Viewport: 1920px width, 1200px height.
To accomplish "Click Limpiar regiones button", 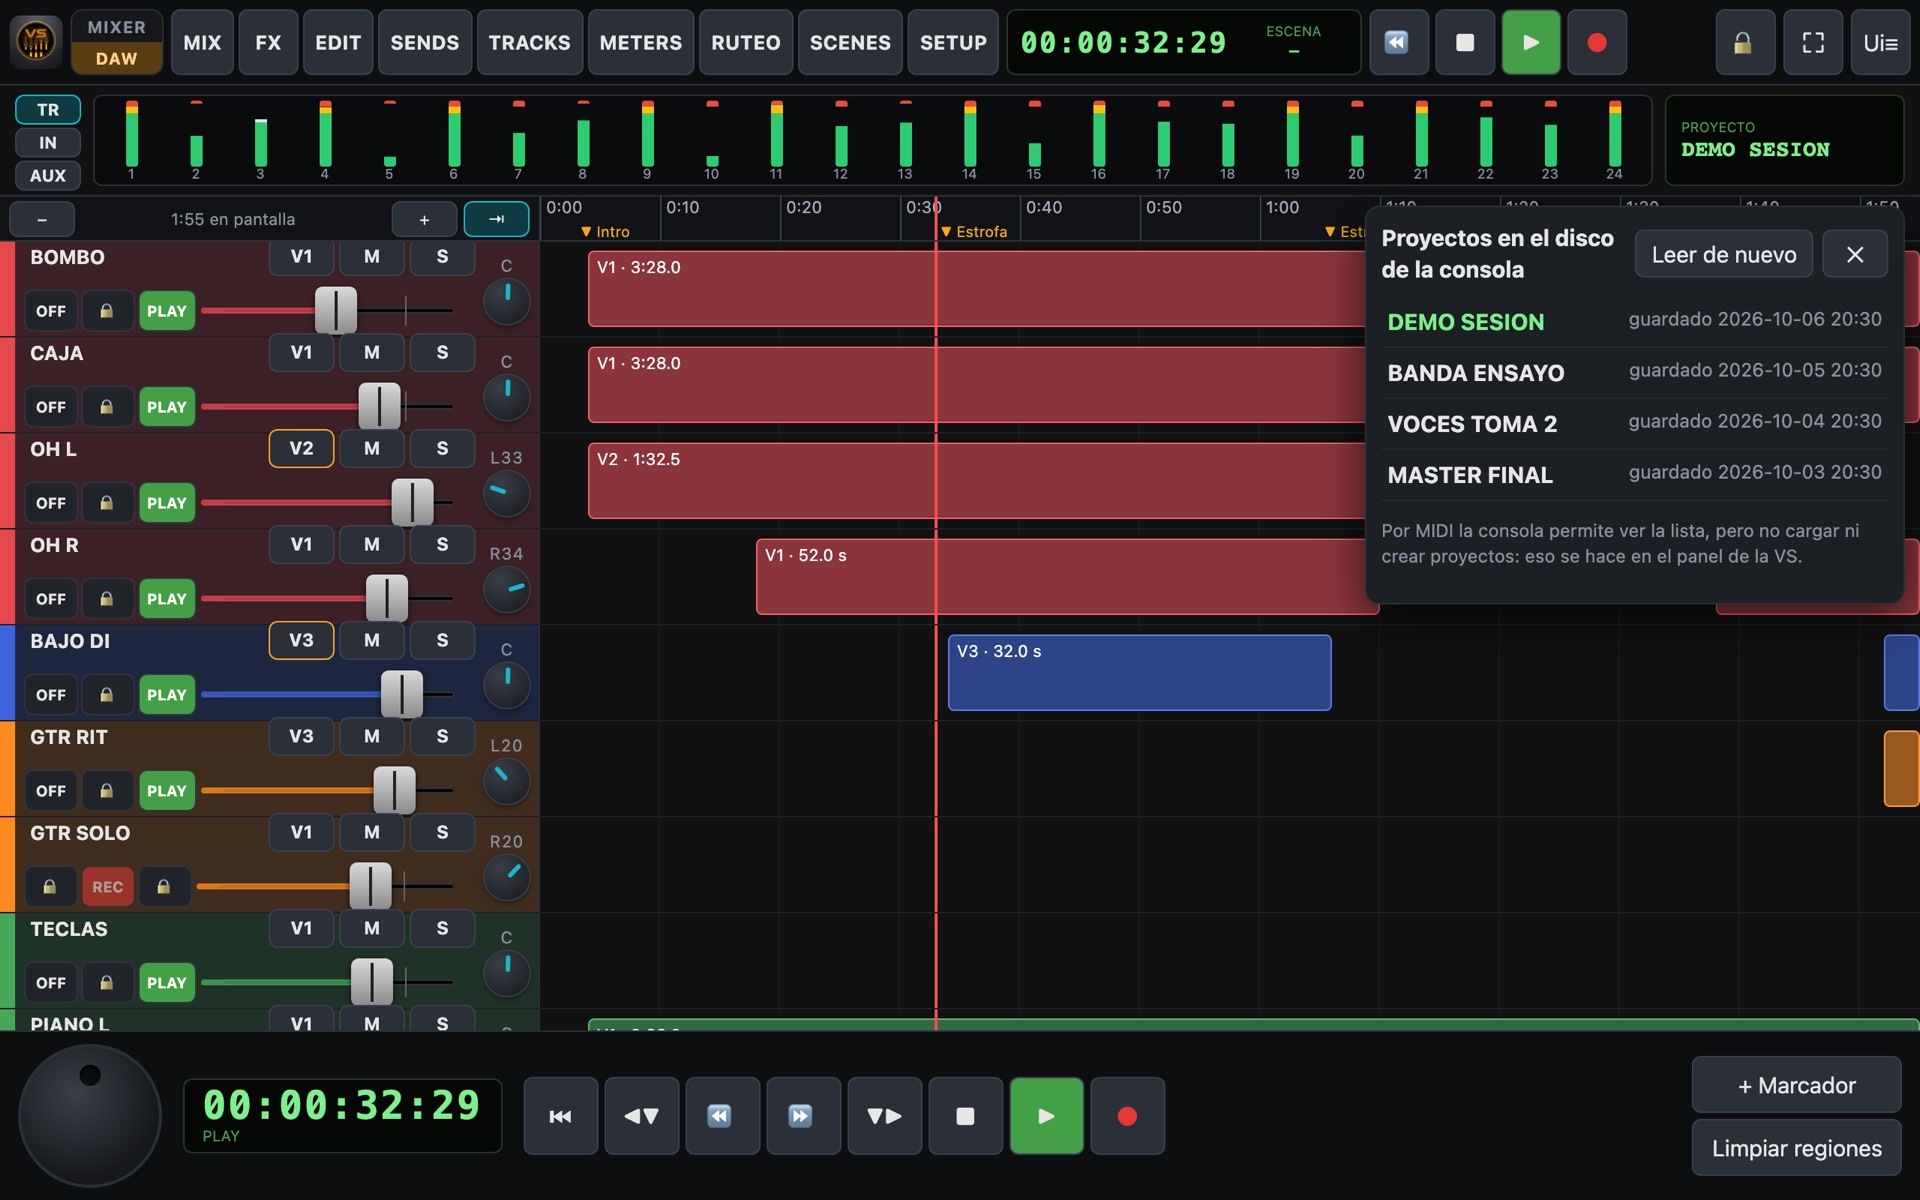I will pyautogui.click(x=1796, y=1148).
